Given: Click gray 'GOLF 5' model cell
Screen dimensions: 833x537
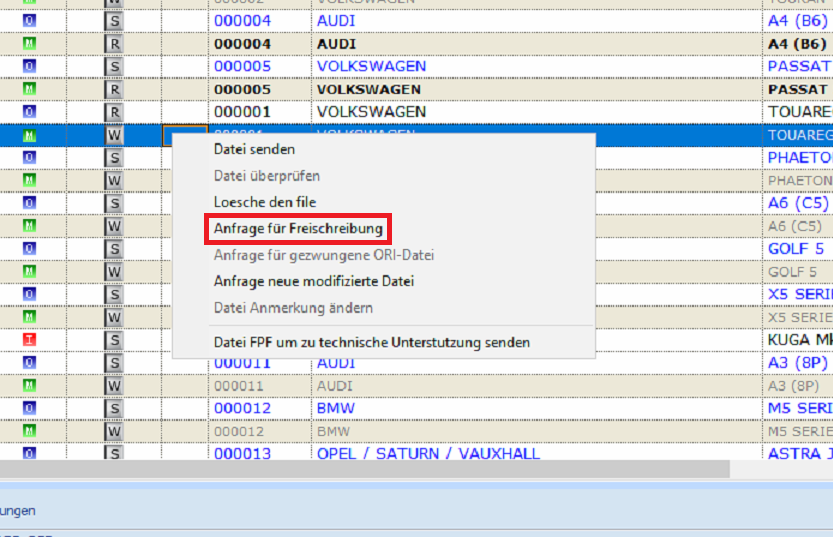Looking at the screenshot, I should click(x=792, y=272).
